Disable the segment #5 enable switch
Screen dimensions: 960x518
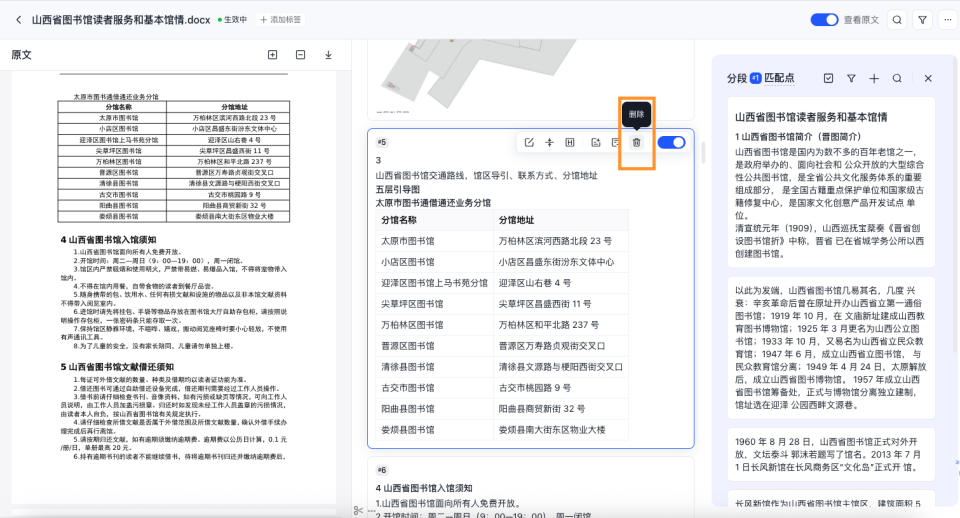click(671, 143)
